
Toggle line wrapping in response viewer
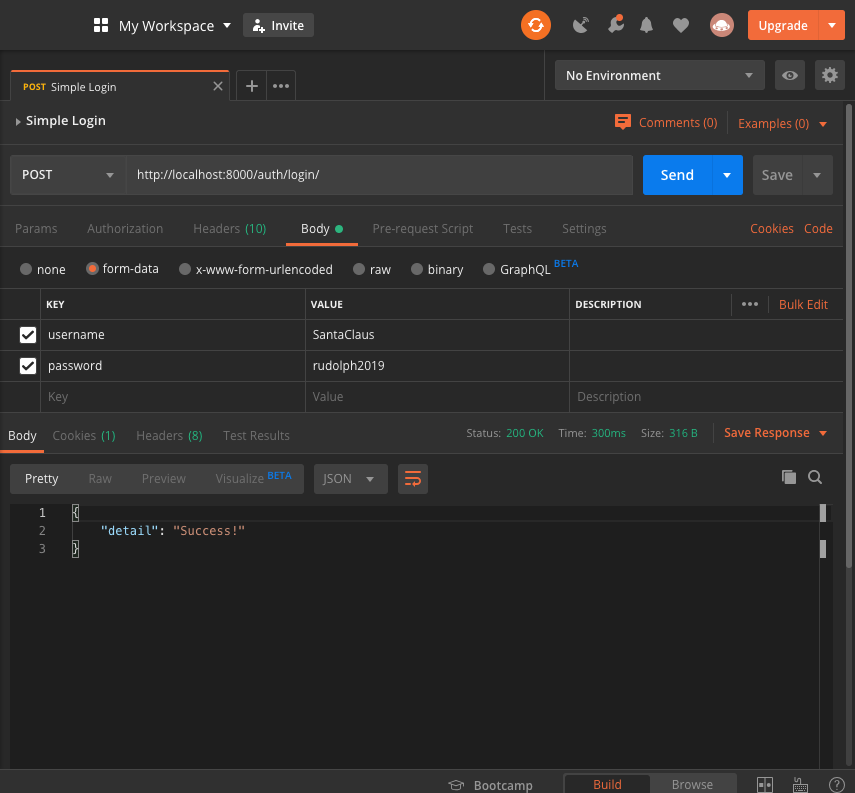pos(413,479)
